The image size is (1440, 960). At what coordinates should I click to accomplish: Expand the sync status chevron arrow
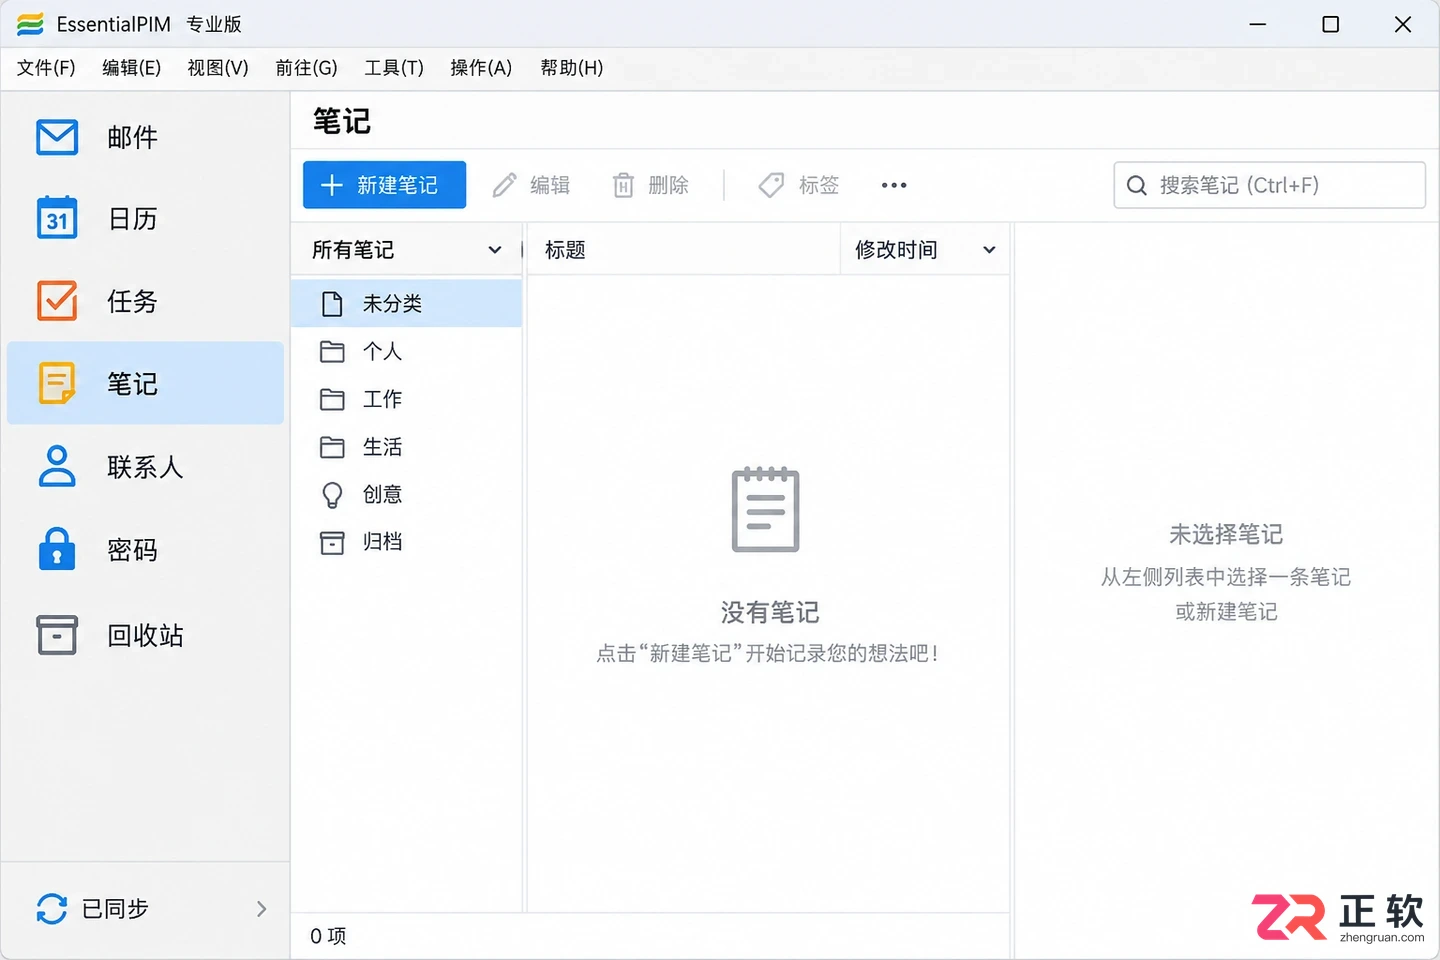click(x=261, y=908)
